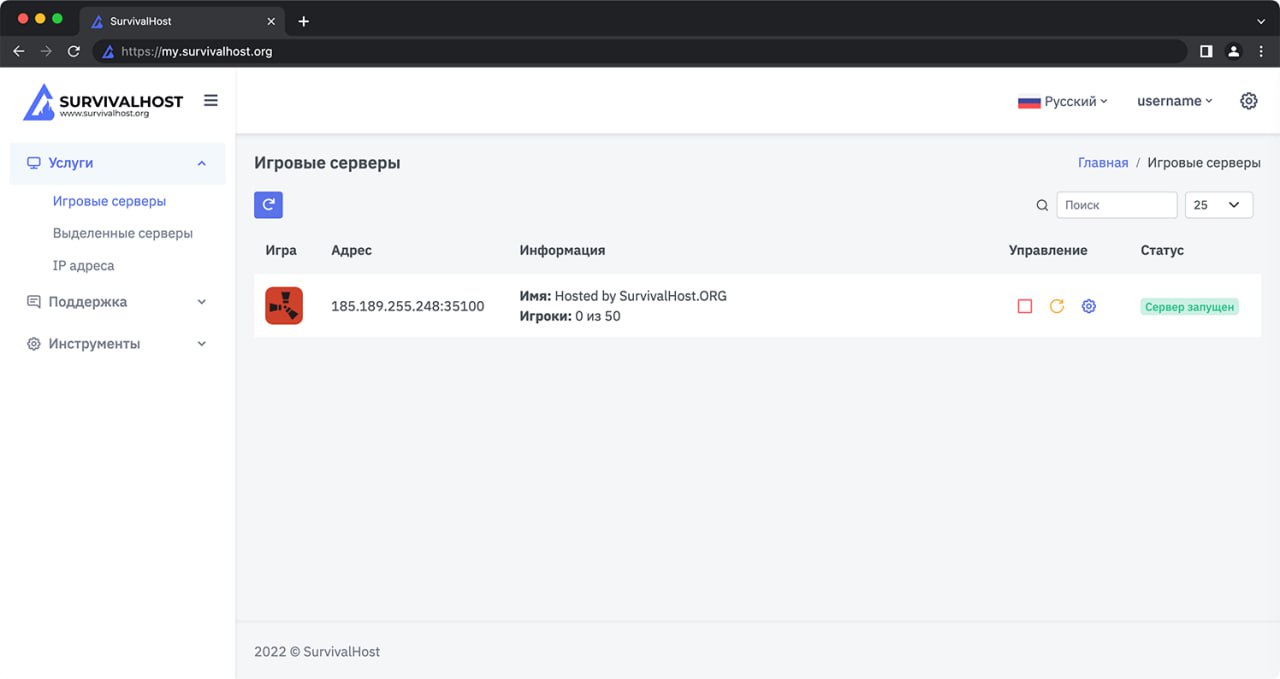Screen dimensions: 1280x679
Task: Click the search magnifier icon
Action: point(1042,205)
